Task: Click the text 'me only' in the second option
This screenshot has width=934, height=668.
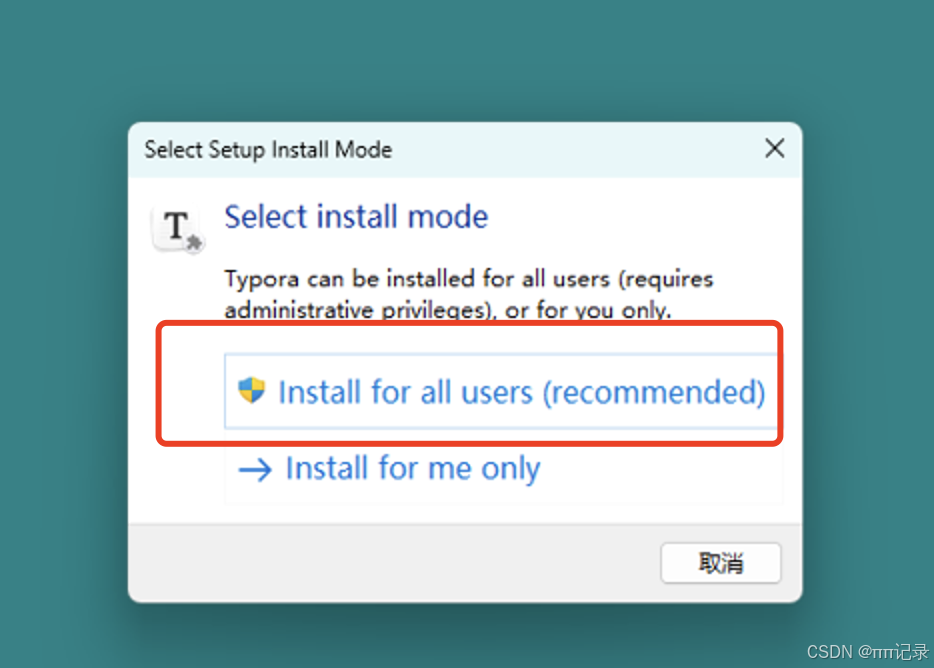Action: tap(484, 468)
